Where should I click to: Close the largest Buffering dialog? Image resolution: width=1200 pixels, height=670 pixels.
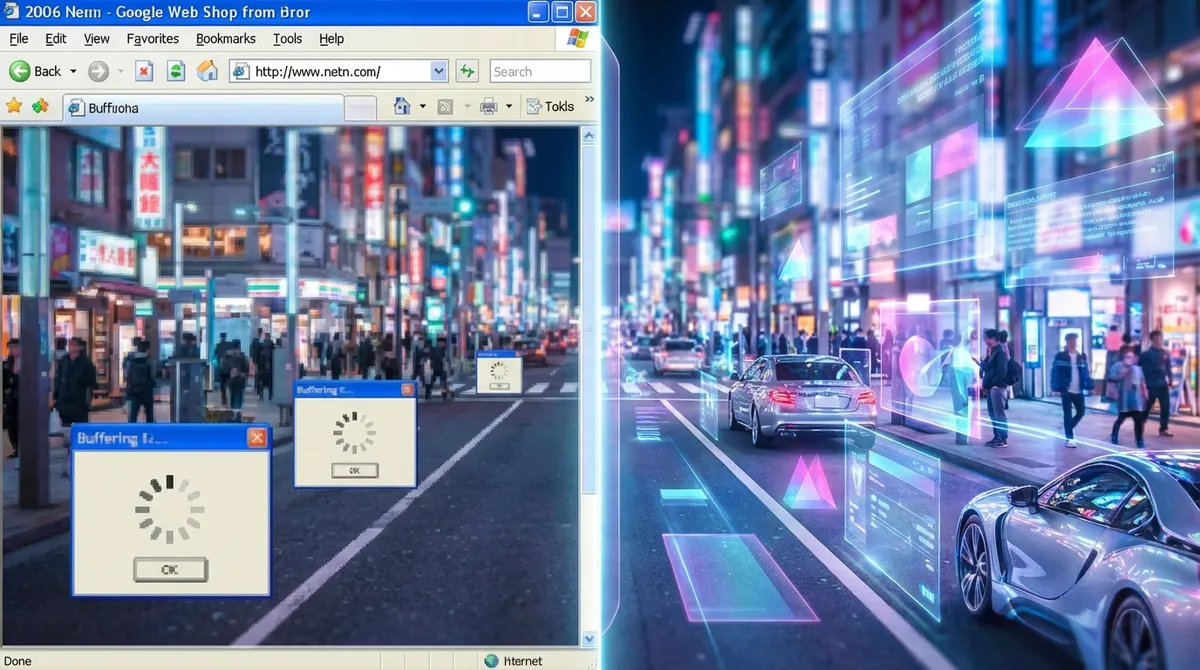click(257, 438)
